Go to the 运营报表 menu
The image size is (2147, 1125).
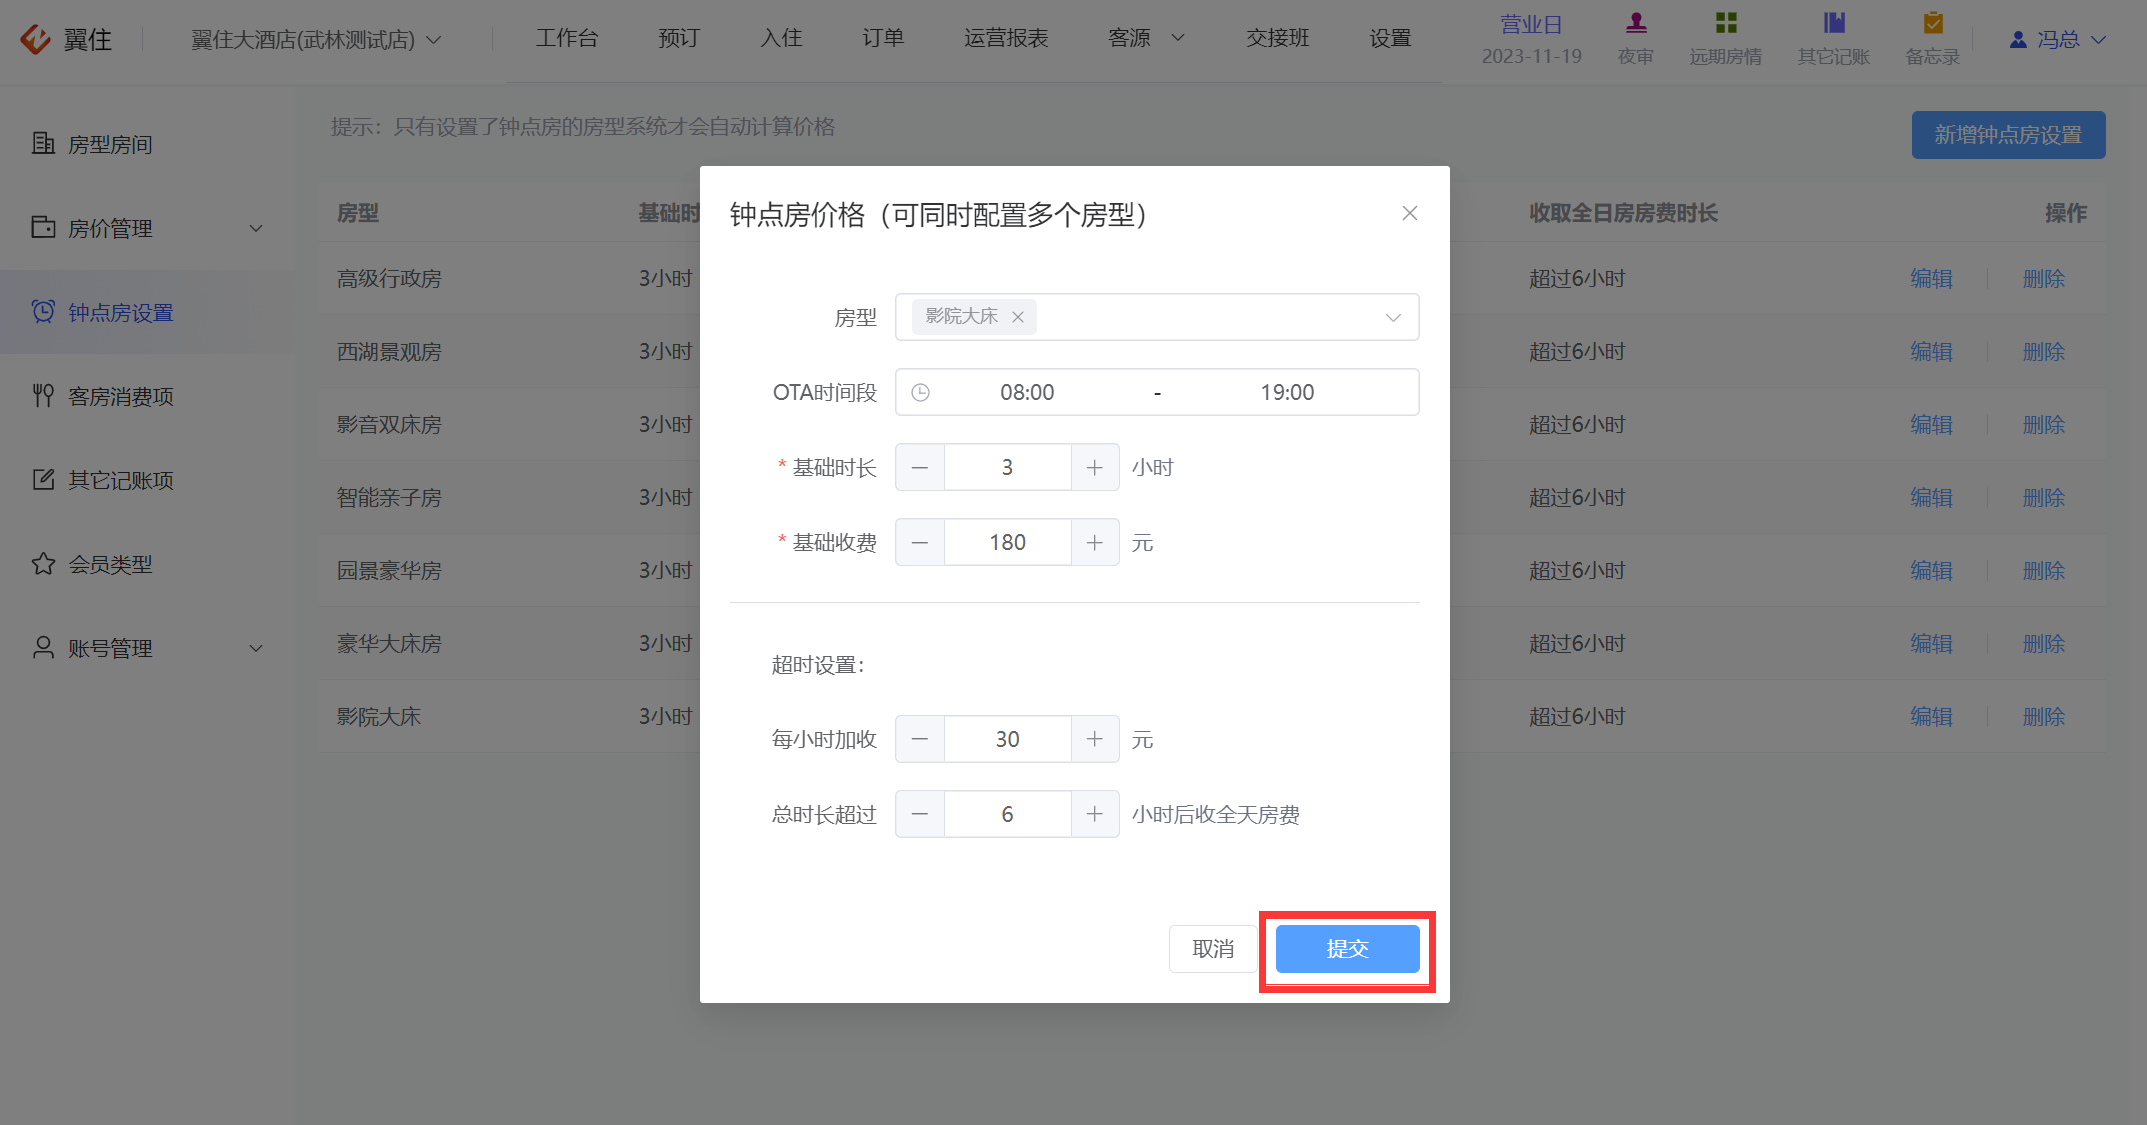click(x=1006, y=38)
